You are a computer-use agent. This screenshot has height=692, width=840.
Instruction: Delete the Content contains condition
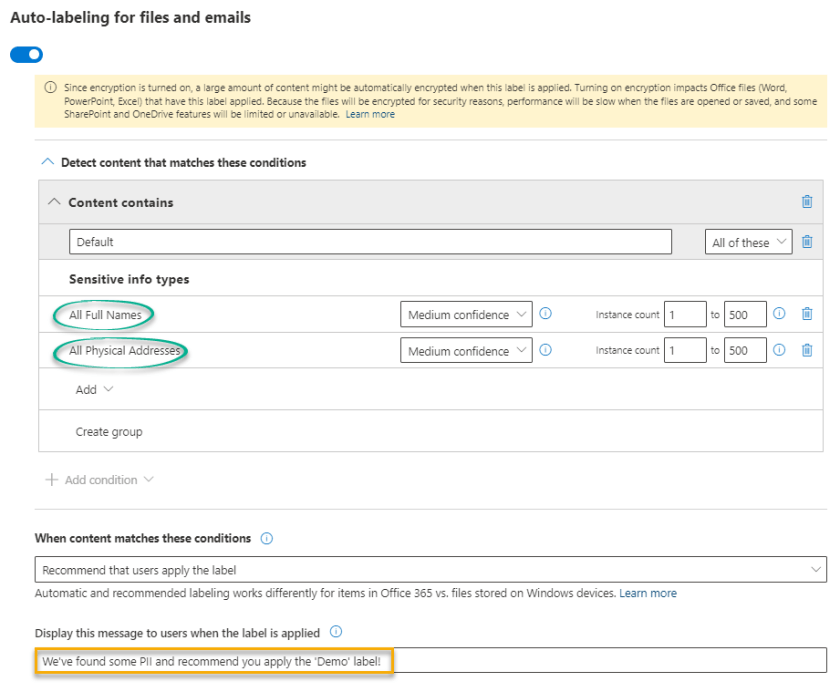point(807,202)
